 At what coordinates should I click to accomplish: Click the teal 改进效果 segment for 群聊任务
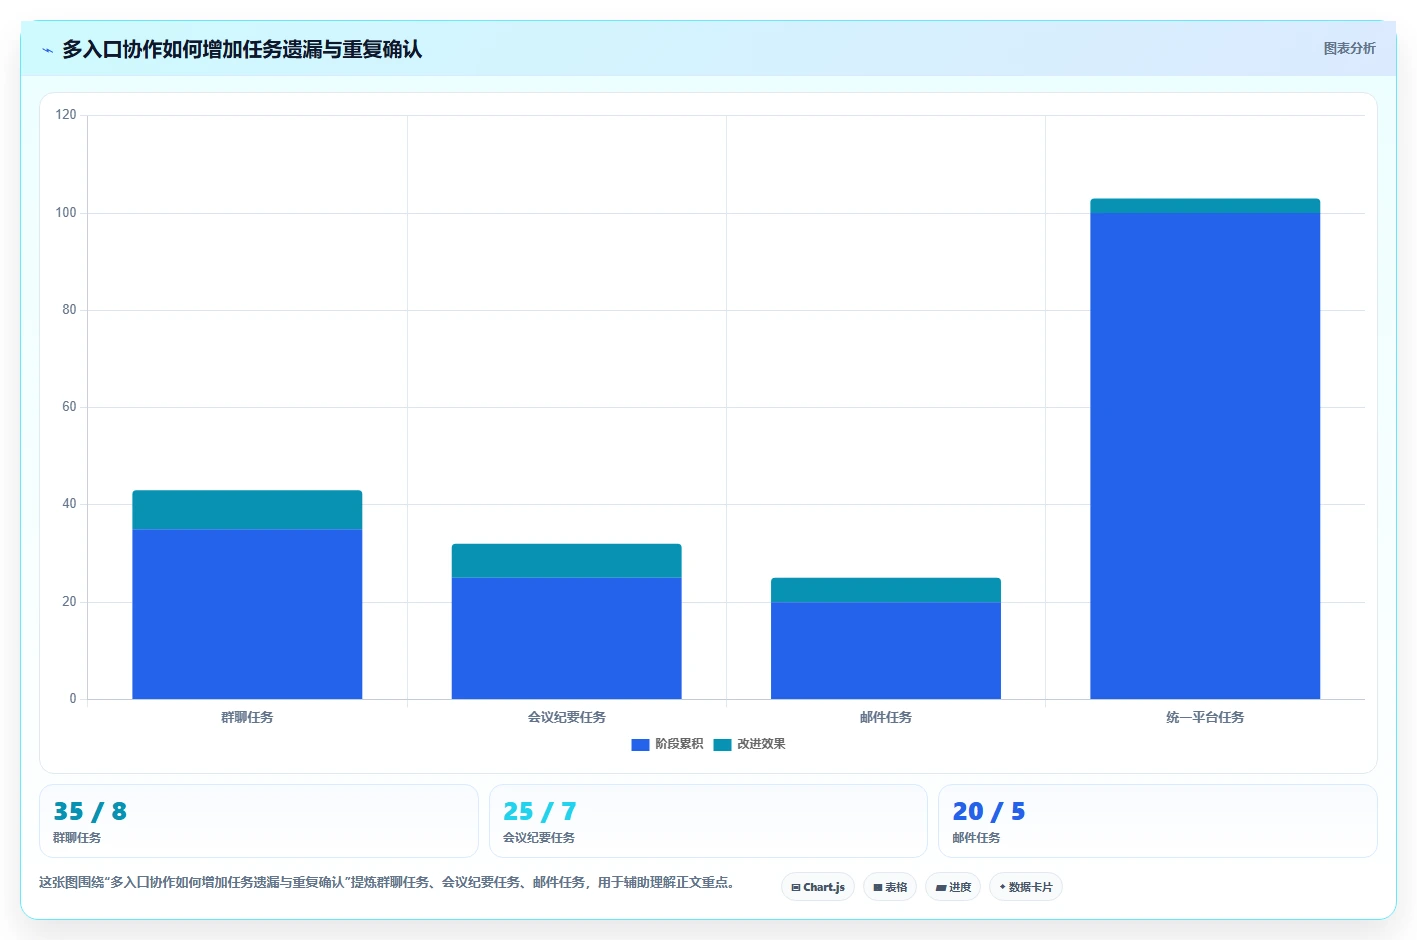coord(247,510)
